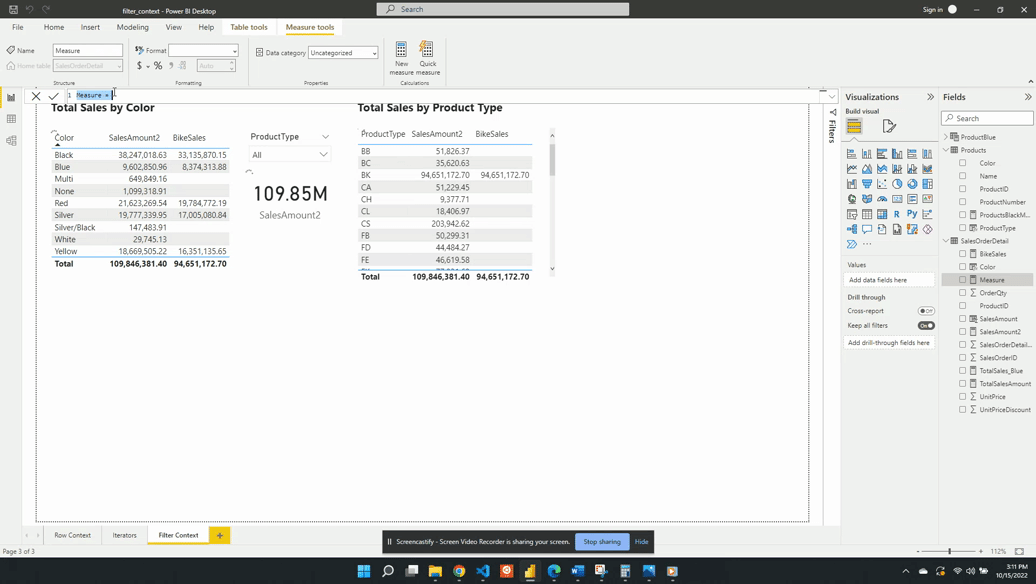Select the Python visual icon
This screenshot has width=1036, height=584.
(912, 214)
